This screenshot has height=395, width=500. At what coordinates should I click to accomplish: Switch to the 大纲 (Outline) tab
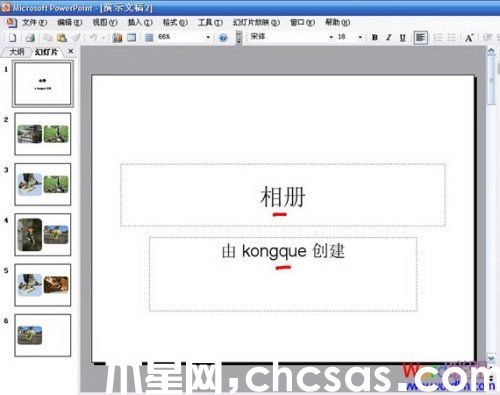coord(17,52)
